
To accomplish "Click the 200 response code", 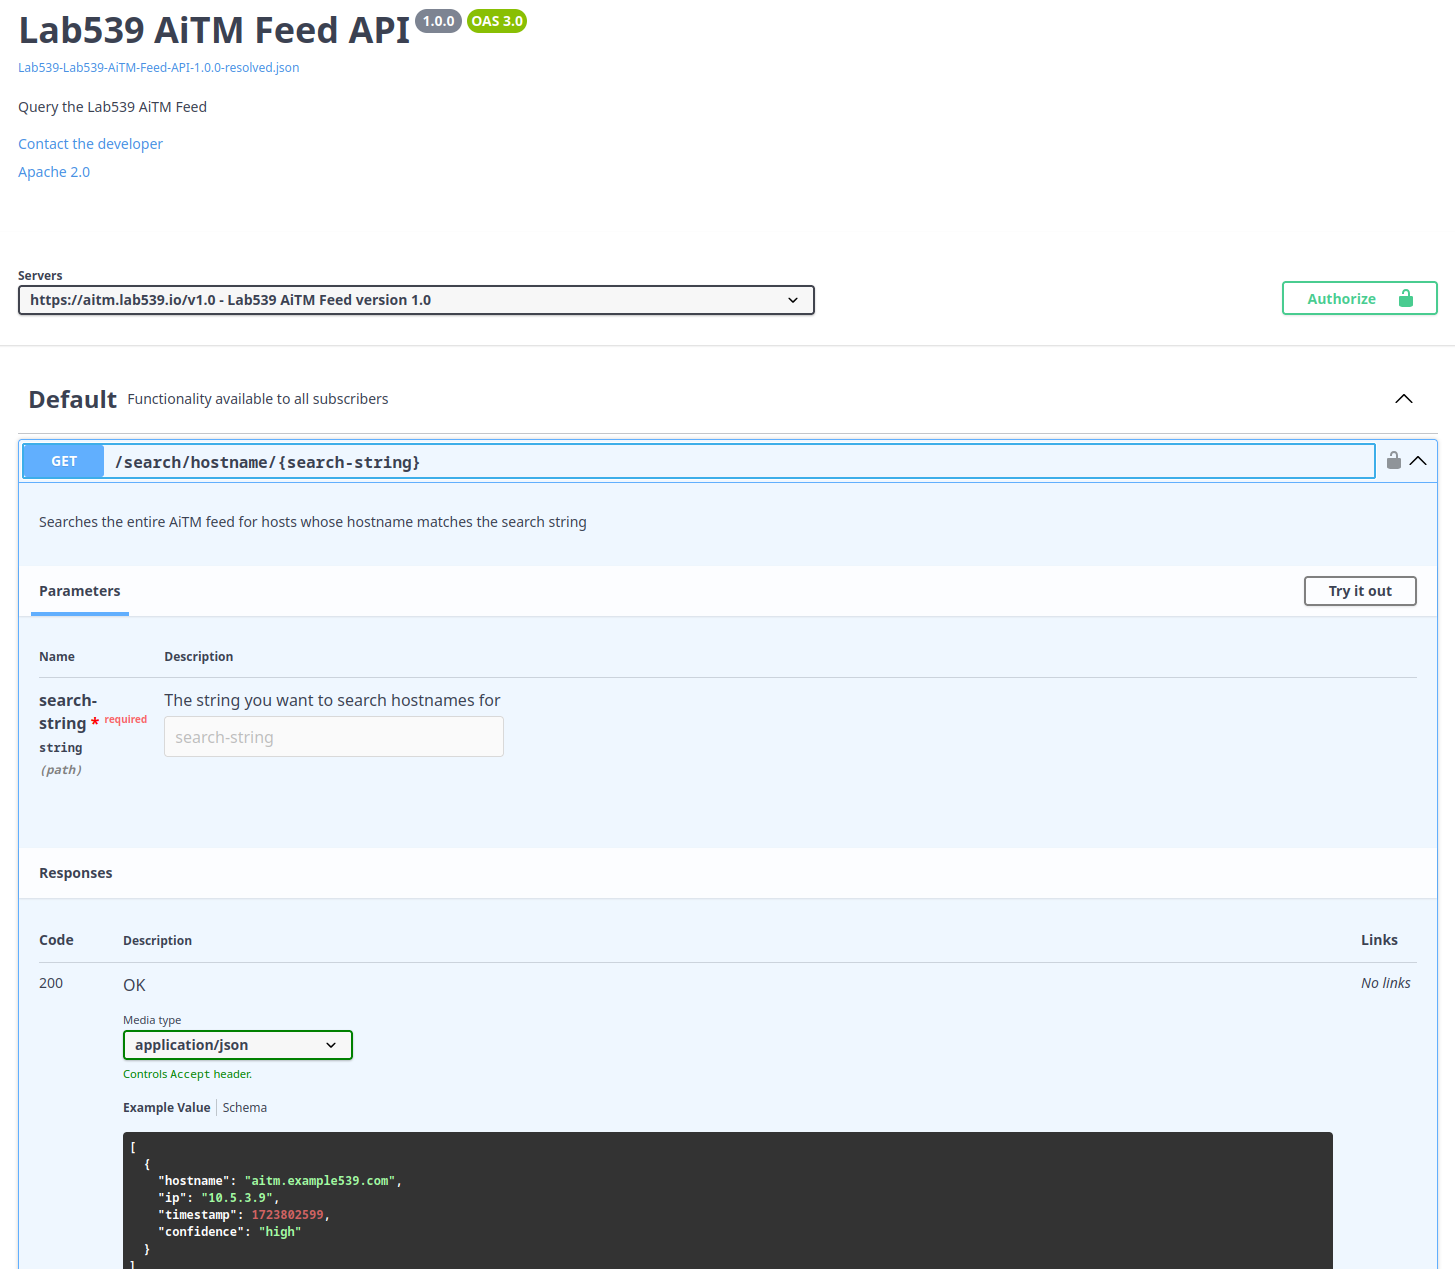I will pyautogui.click(x=51, y=983).
